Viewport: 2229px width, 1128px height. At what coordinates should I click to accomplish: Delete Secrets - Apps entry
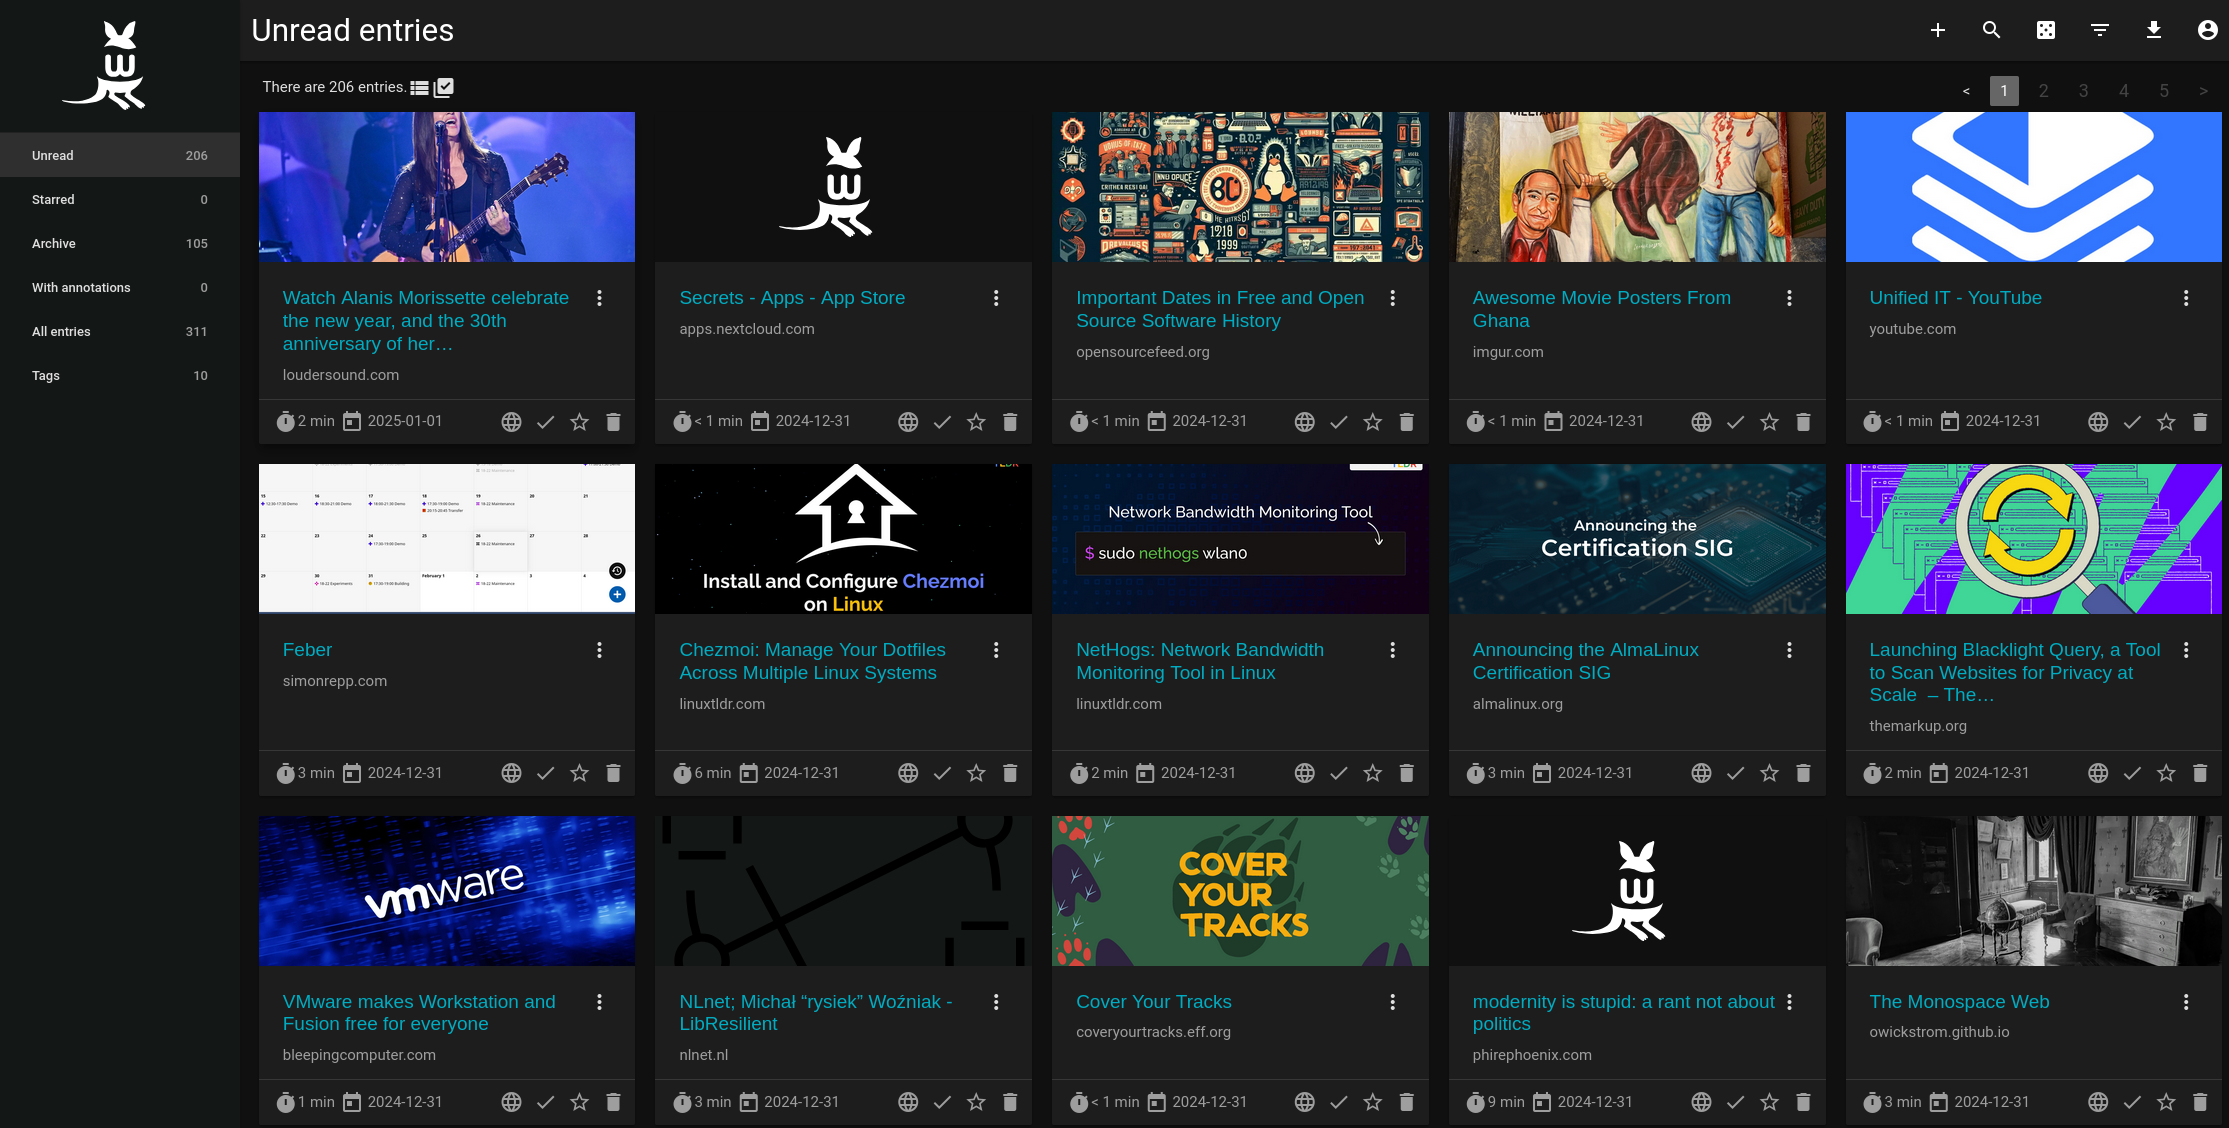click(x=1010, y=422)
